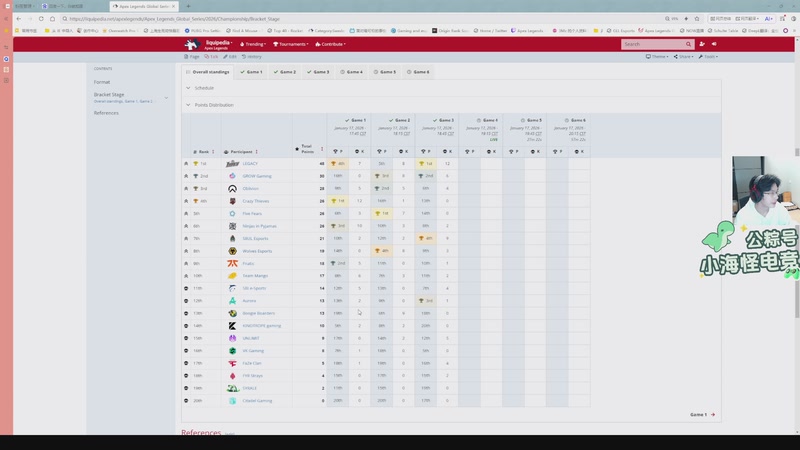The width and height of the screenshot is (800, 450).
Task: Open the Crazy Thieves team link
Action: [x=256, y=201]
